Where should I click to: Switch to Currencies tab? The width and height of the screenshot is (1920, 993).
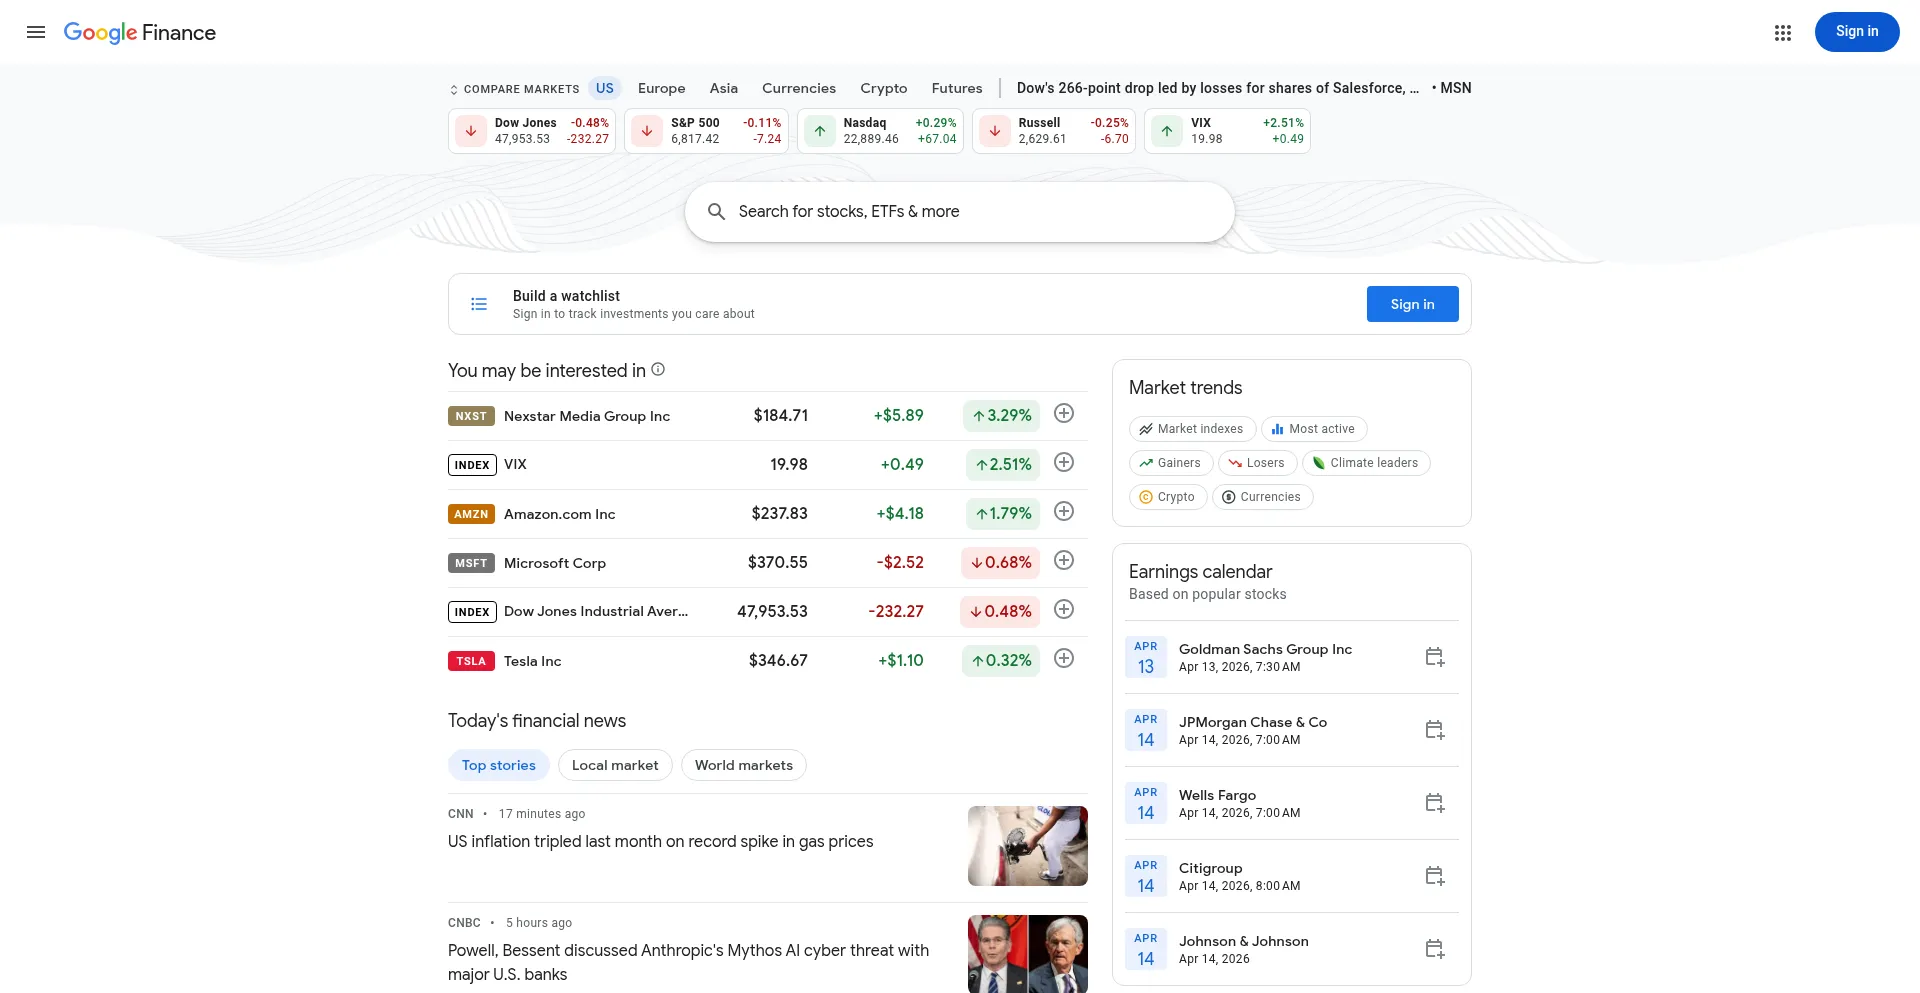click(x=799, y=88)
